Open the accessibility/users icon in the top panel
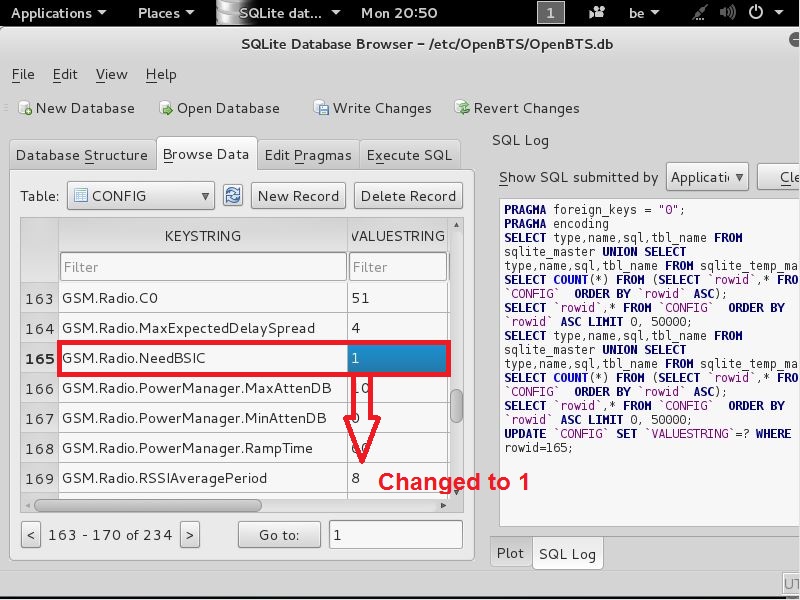The width and height of the screenshot is (800, 600). click(597, 13)
